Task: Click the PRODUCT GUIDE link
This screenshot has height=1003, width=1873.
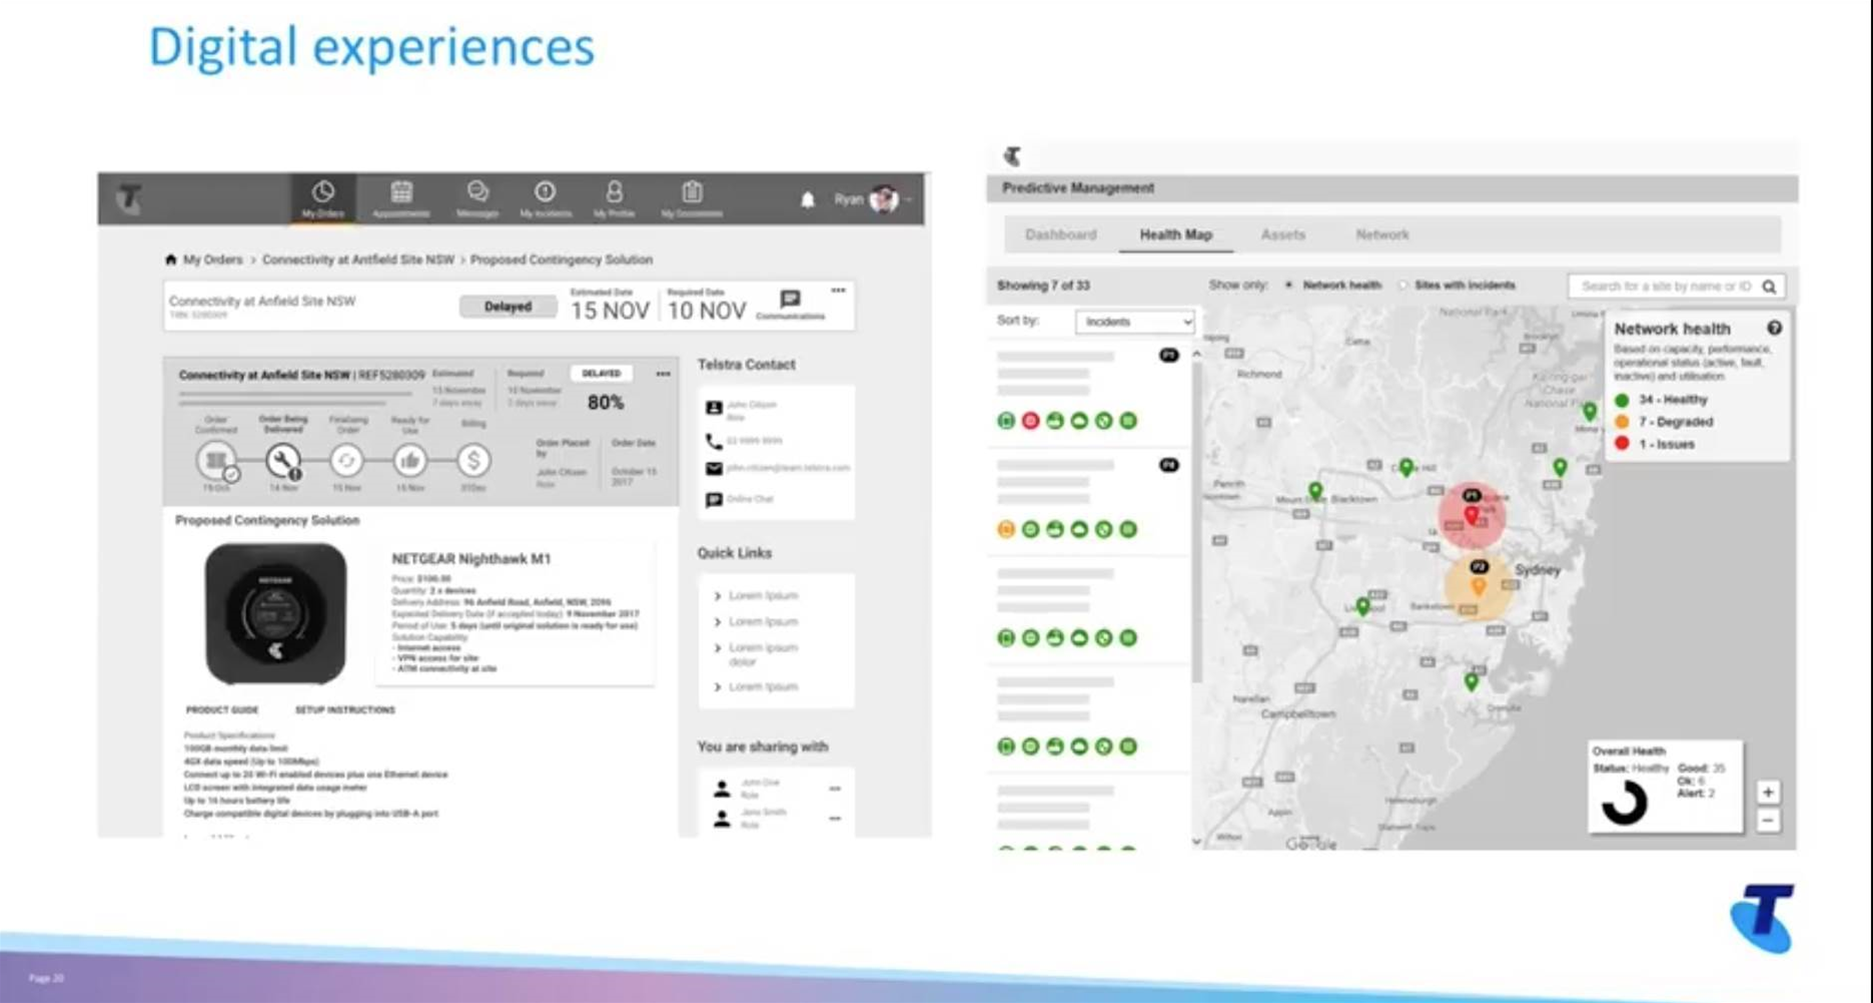Action: [222, 710]
